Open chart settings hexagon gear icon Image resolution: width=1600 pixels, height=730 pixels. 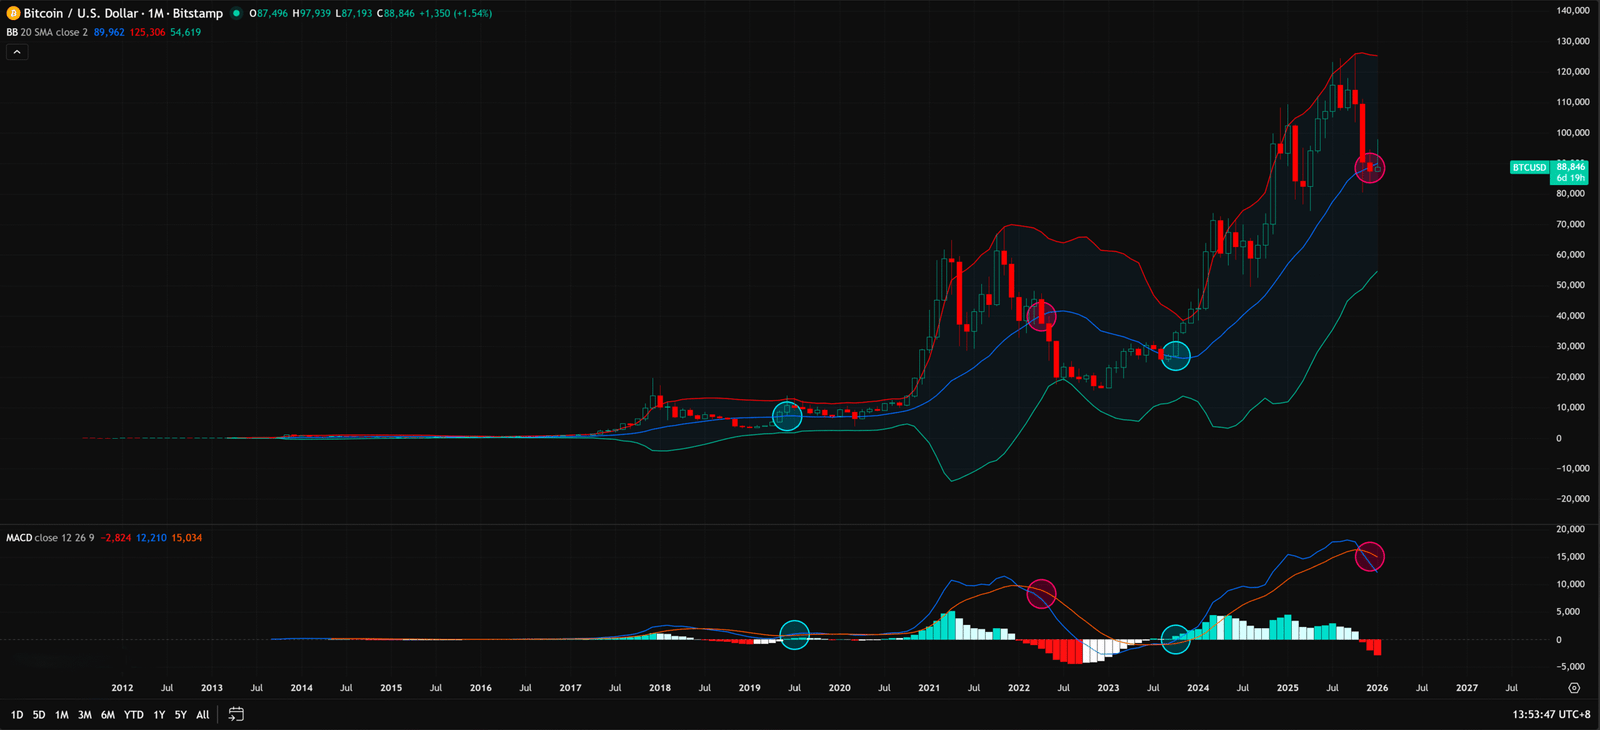pos(1574,688)
